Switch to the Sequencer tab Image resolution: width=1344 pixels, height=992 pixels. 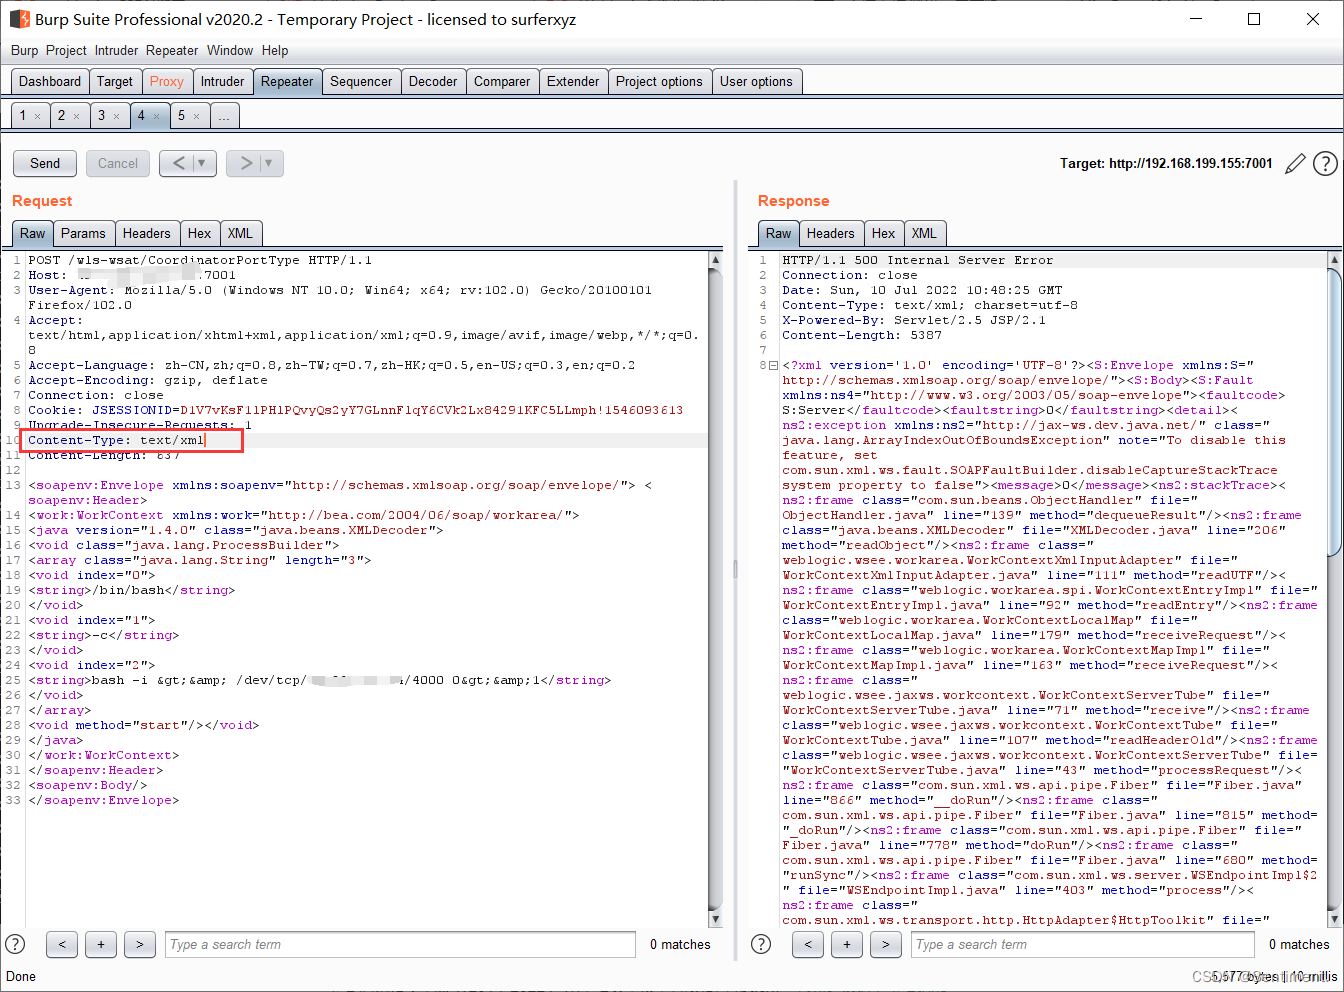(x=361, y=82)
